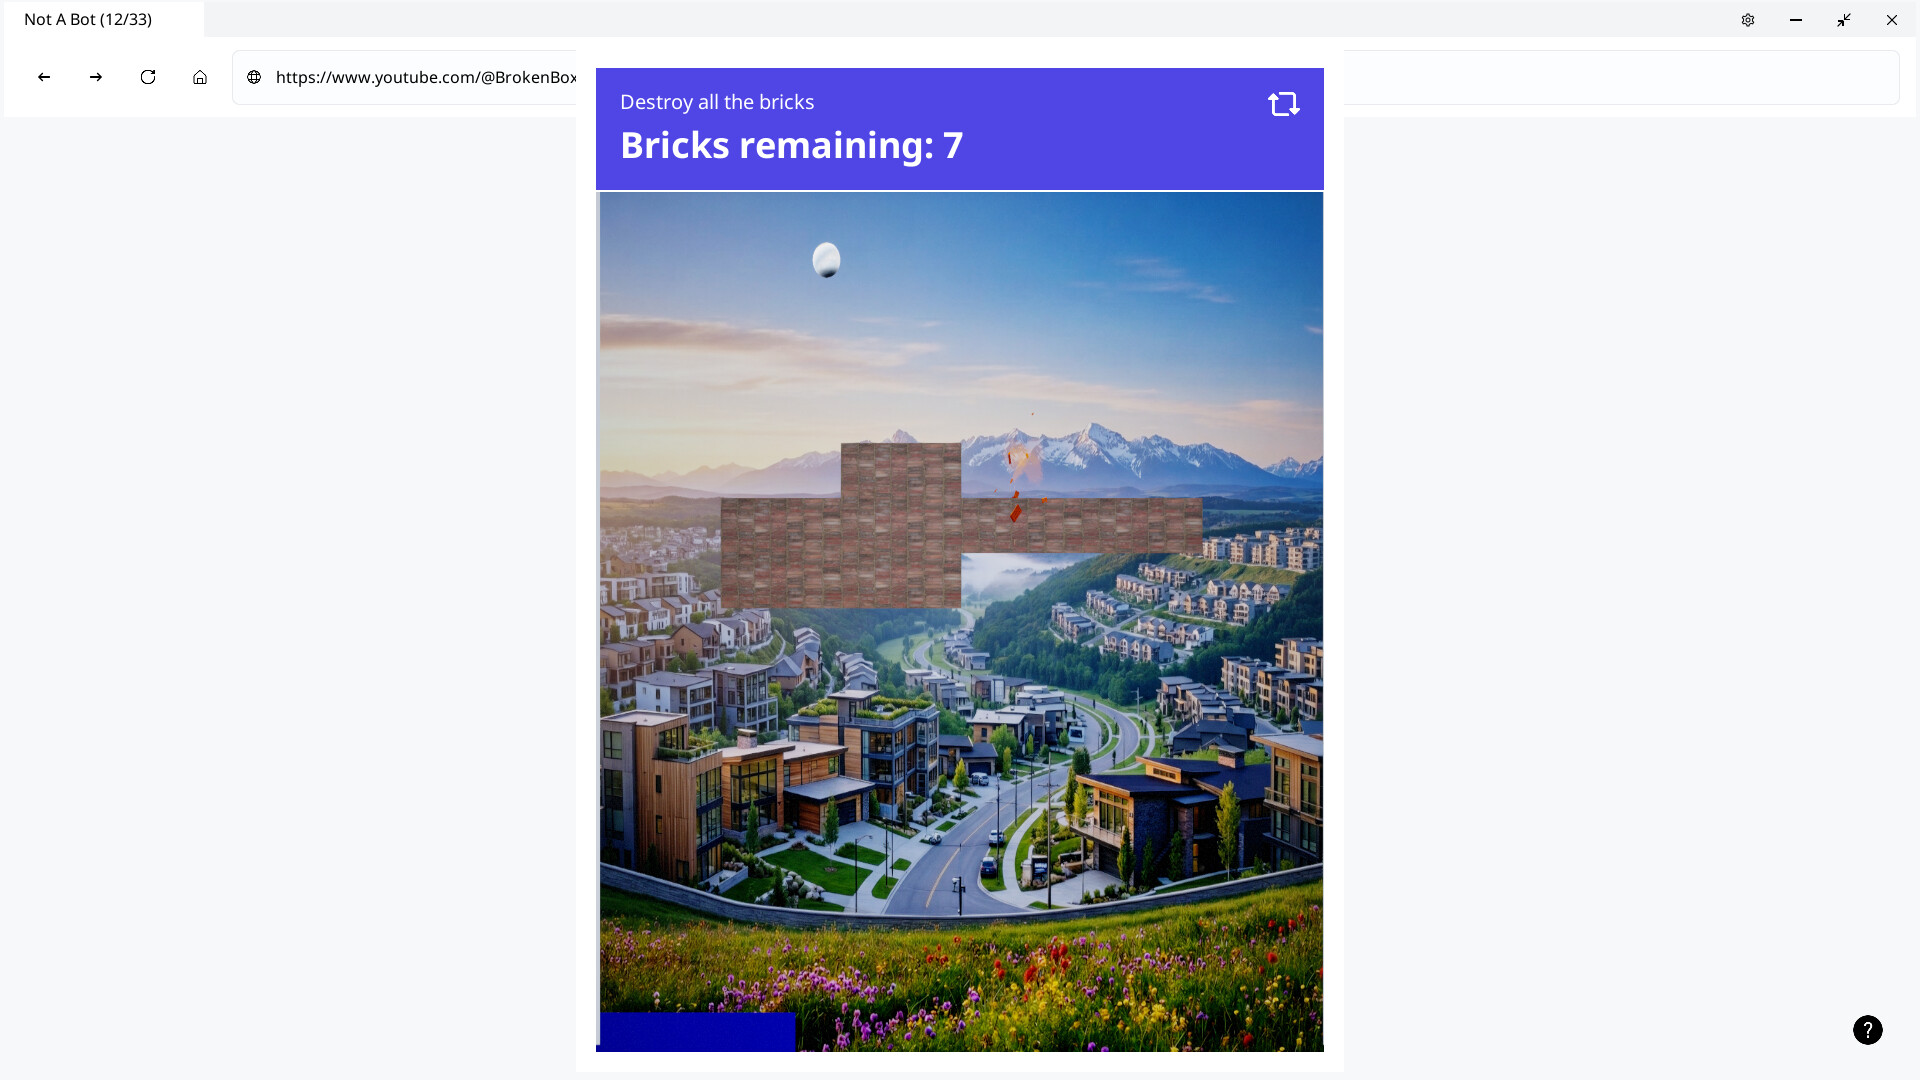Exit fullscreen with the shrink arrows icon
The image size is (1920, 1080).
(x=1844, y=20)
